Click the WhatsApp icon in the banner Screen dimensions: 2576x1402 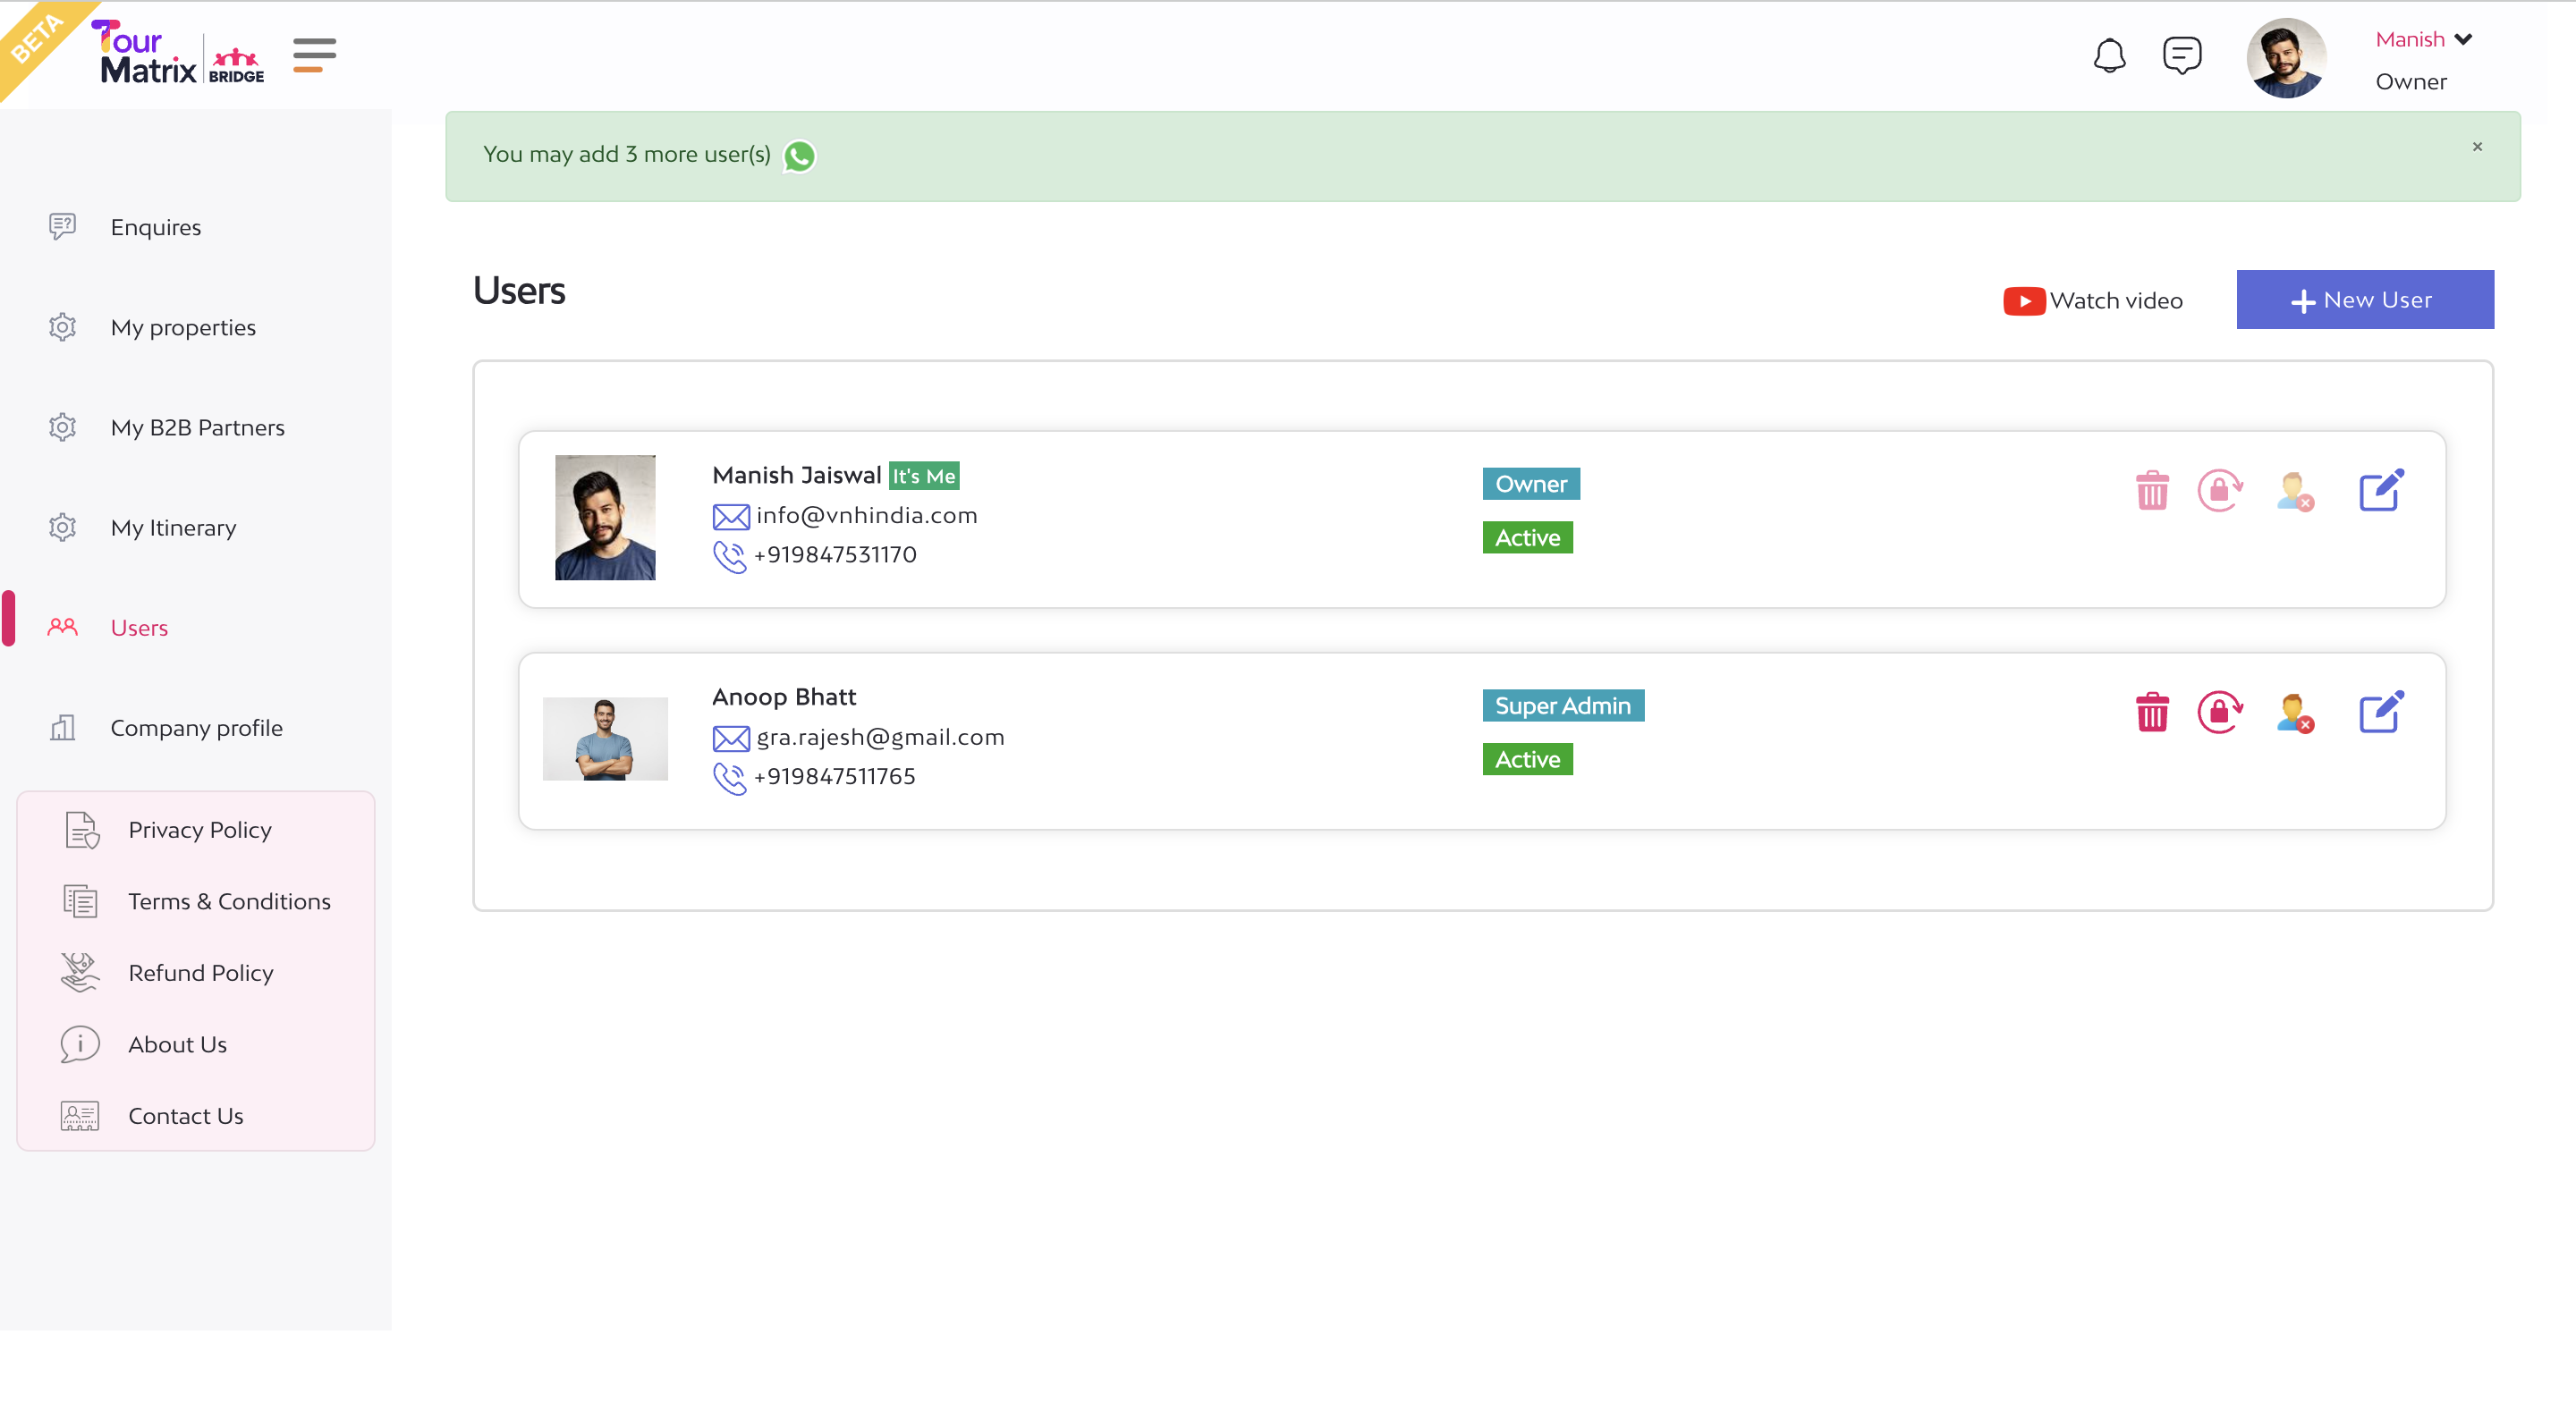(799, 156)
